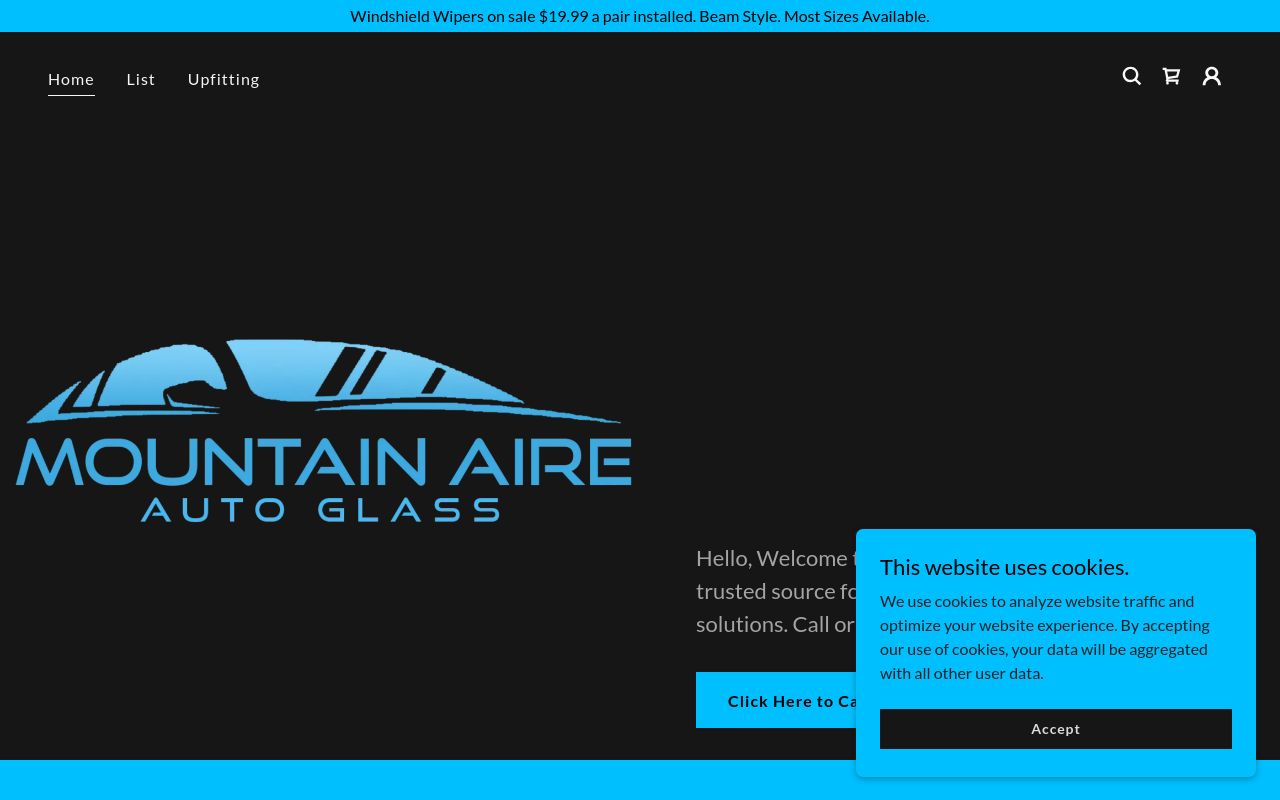
Task: Click the 'Click Here to Call' button
Action: click(x=776, y=700)
